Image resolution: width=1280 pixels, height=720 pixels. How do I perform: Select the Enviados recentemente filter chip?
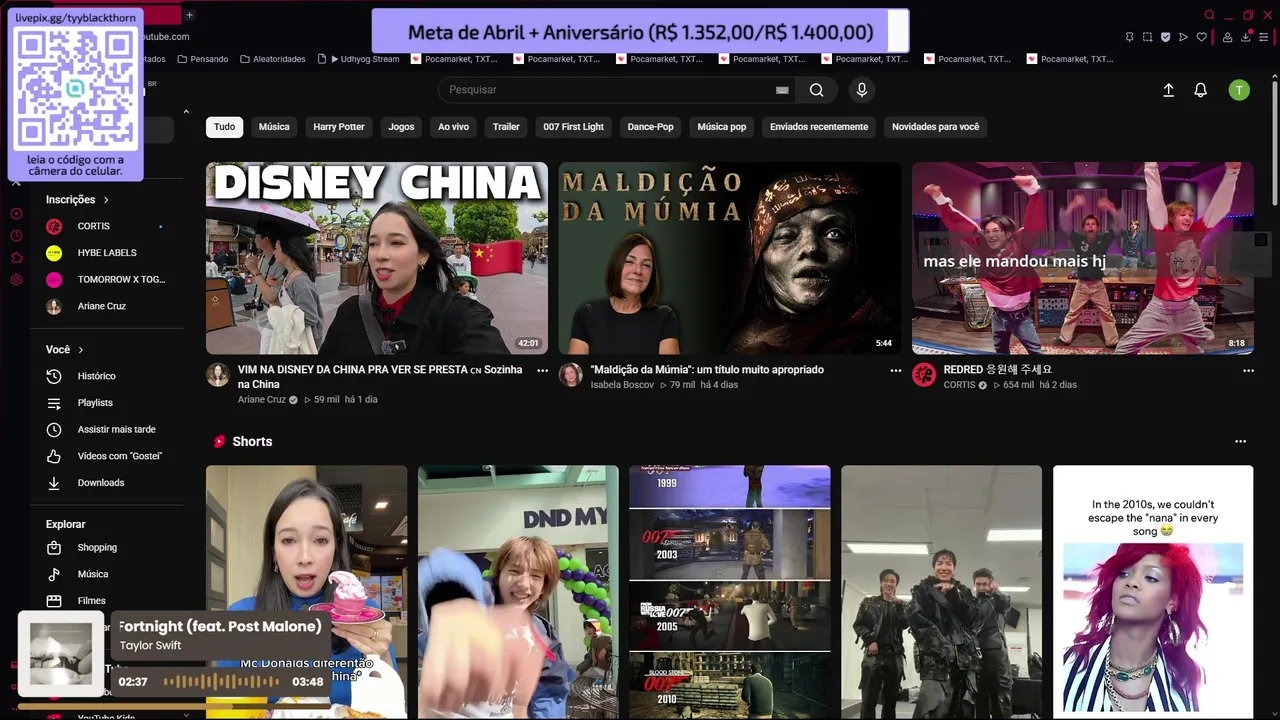819,127
